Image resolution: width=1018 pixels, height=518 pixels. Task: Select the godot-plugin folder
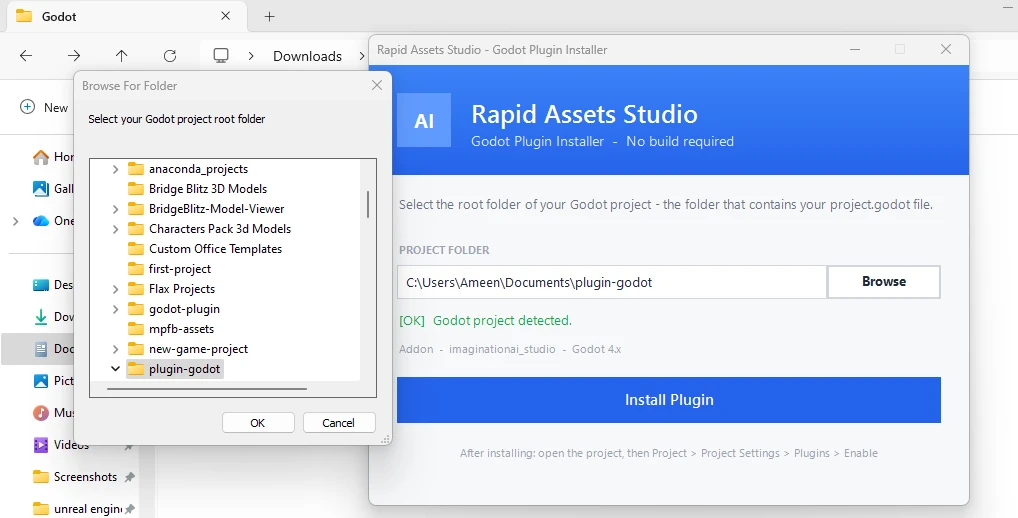coord(174,309)
